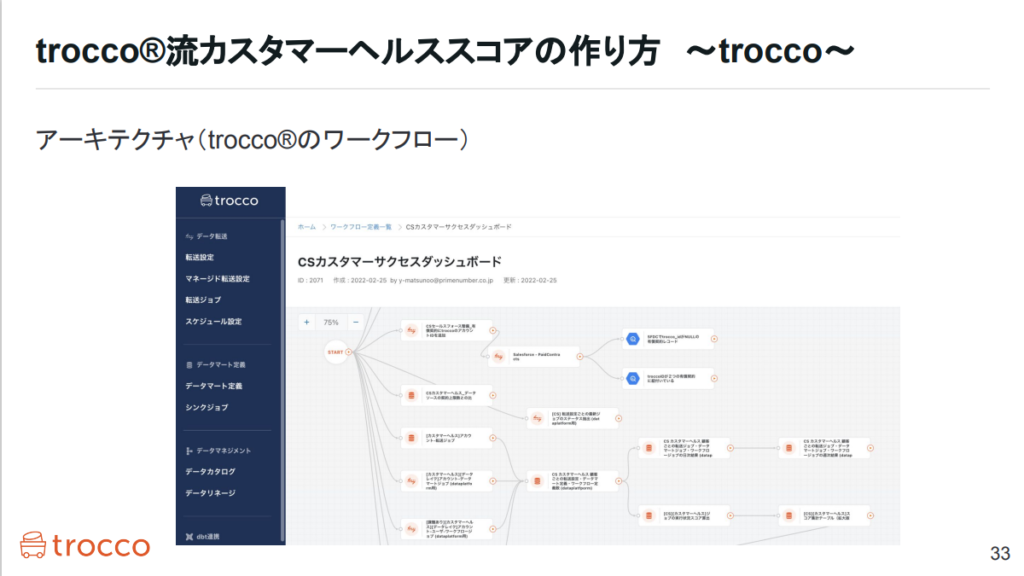1024x576 pixels.
Task: Click icon of 転送設定ごとの最新ジョブ node
Action: [x=537, y=418]
